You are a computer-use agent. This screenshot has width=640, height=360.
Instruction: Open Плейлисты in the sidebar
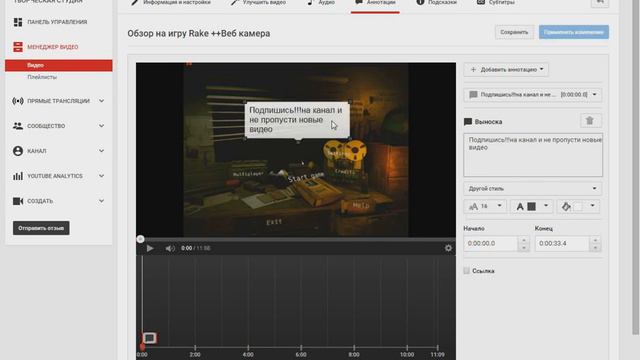pyautogui.click(x=42, y=77)
